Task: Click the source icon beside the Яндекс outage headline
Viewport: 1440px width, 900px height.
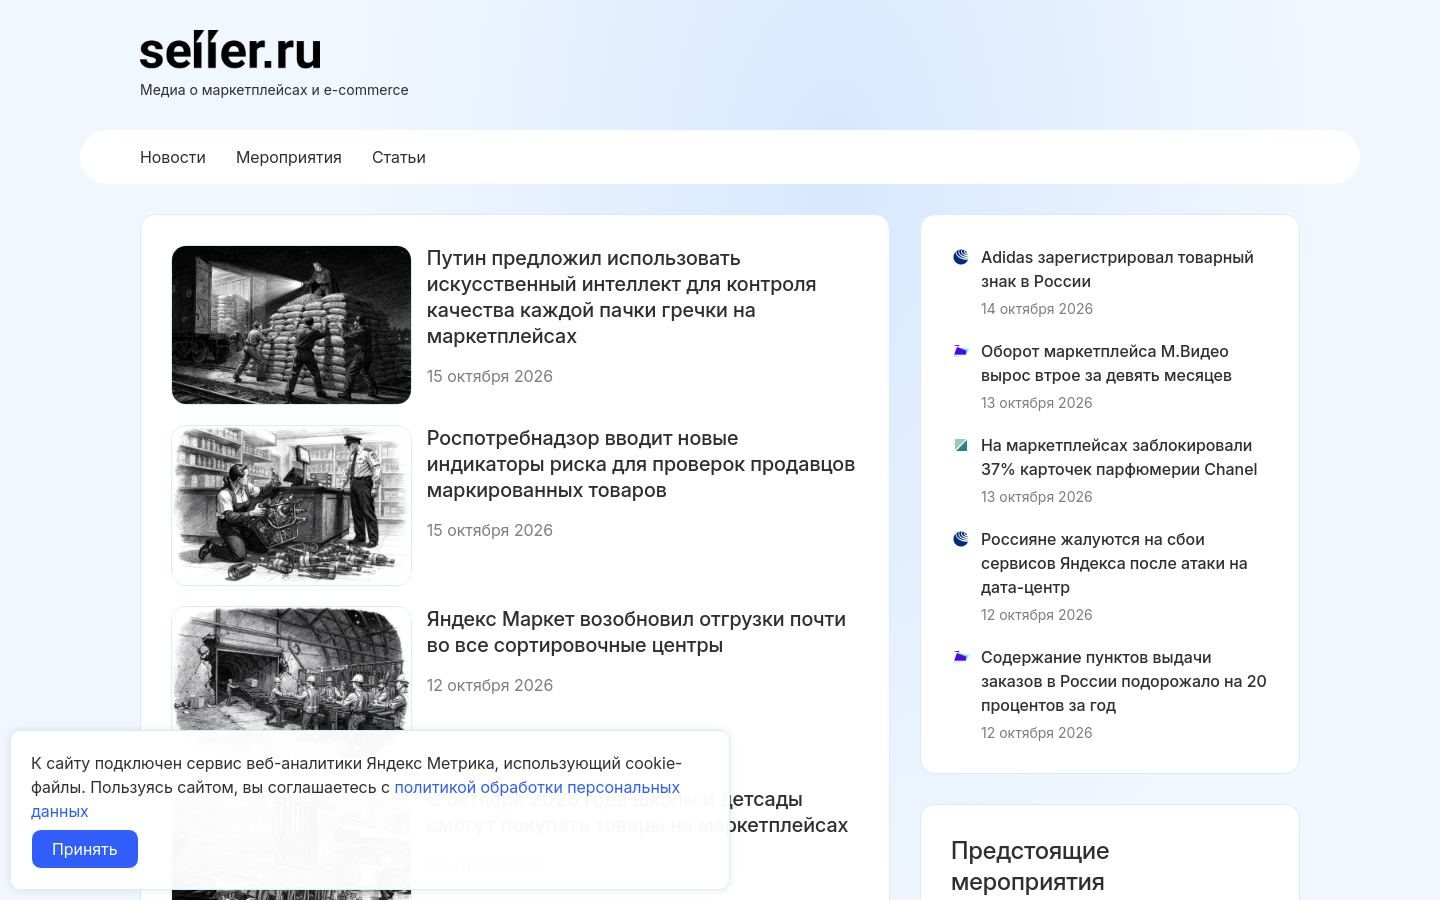Action: point(961,539)
